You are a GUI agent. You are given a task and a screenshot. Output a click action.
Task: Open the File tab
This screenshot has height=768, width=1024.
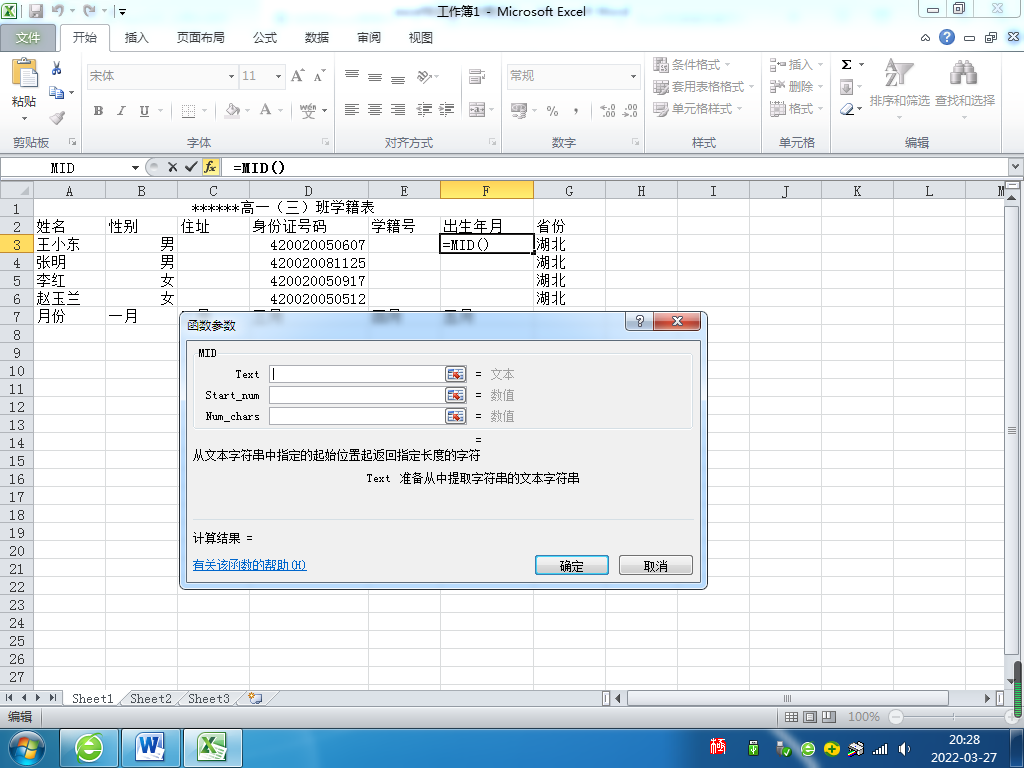27,37
